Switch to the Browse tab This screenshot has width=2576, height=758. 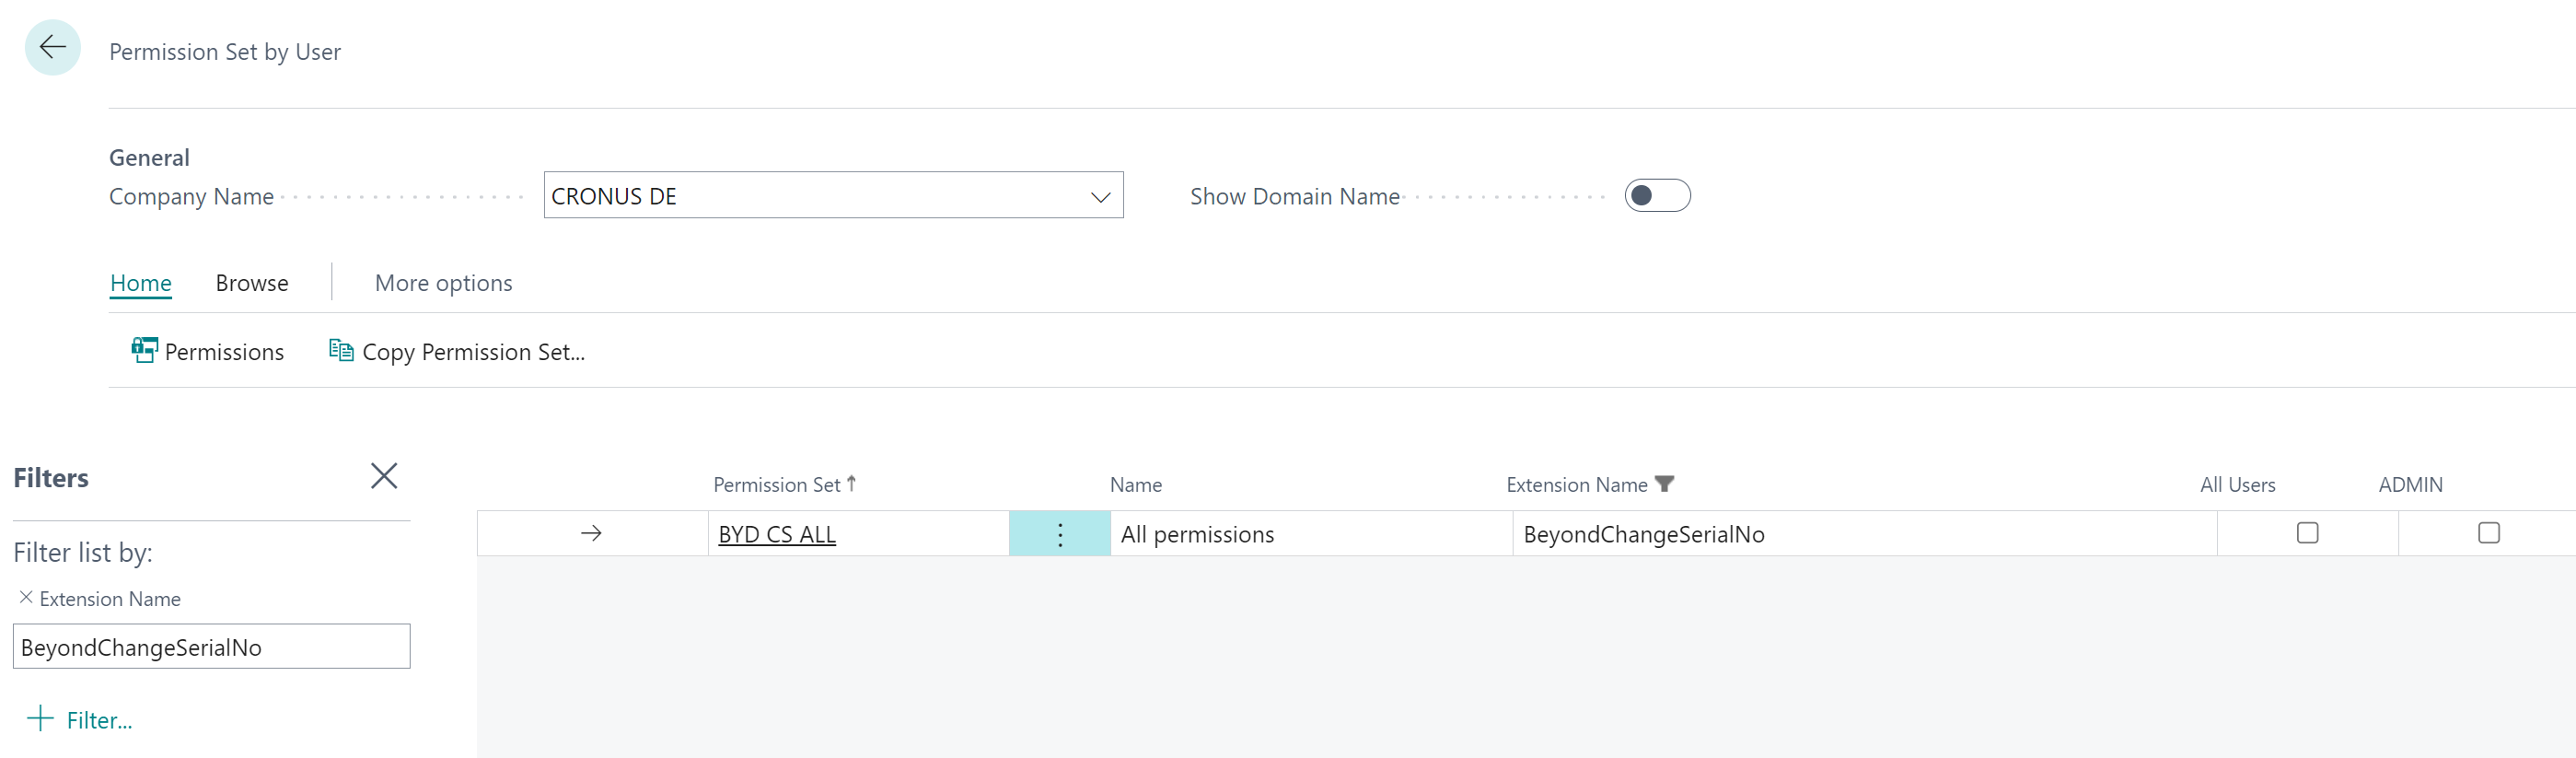click(252, 283)
